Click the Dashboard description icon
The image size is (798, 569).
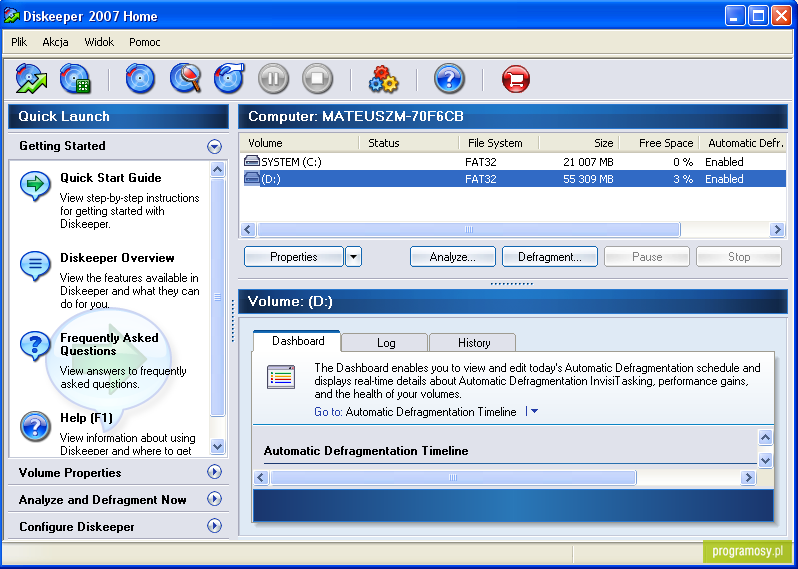pyautogui.click(x=281, y=377)
